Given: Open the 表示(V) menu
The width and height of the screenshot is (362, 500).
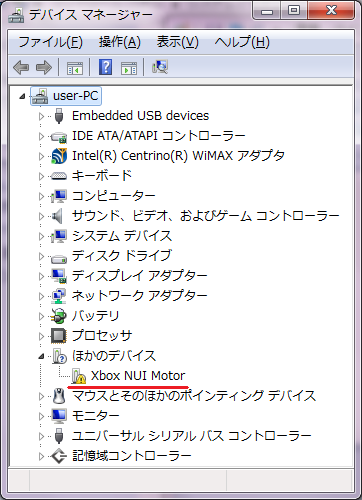Looking at the screenshot, I should click(x=178, y=42).
